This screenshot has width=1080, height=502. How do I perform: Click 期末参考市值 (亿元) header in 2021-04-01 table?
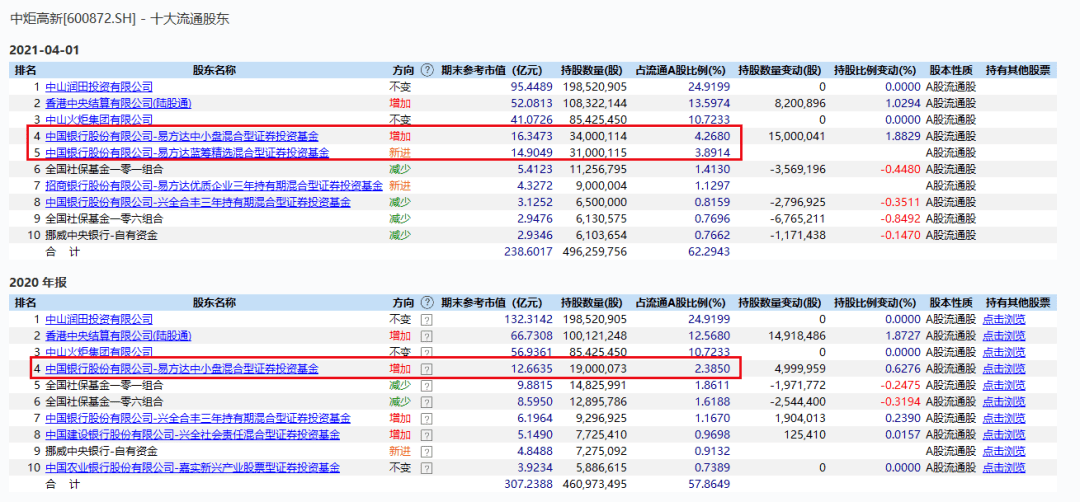492,70
